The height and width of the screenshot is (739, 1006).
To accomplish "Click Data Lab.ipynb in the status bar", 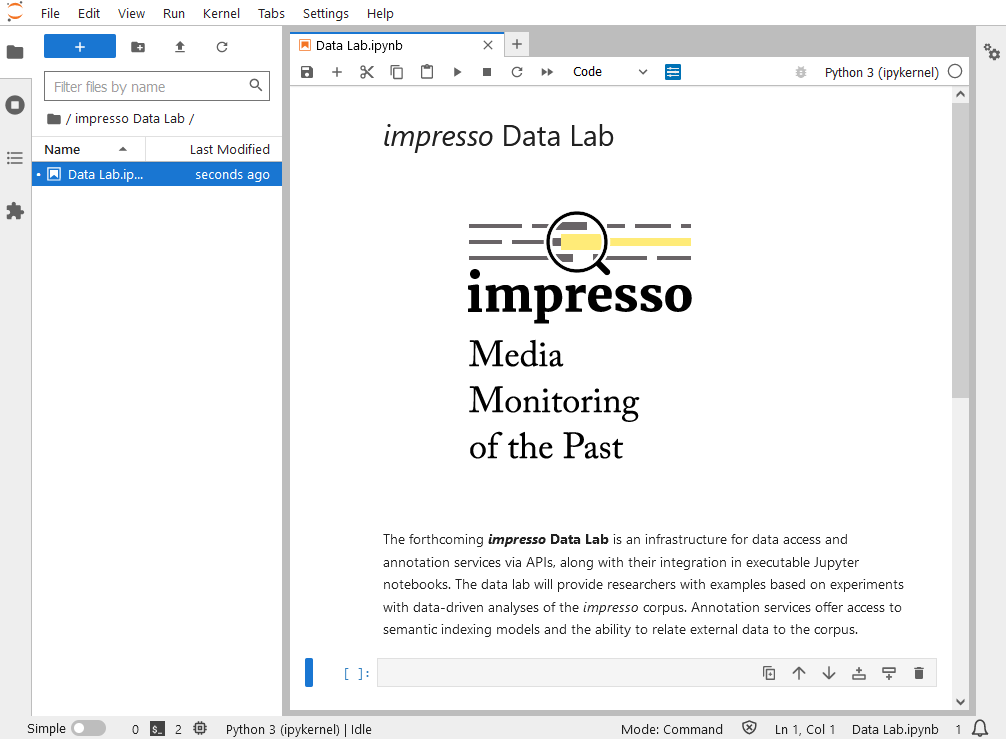I will click(x=895, y=729).
